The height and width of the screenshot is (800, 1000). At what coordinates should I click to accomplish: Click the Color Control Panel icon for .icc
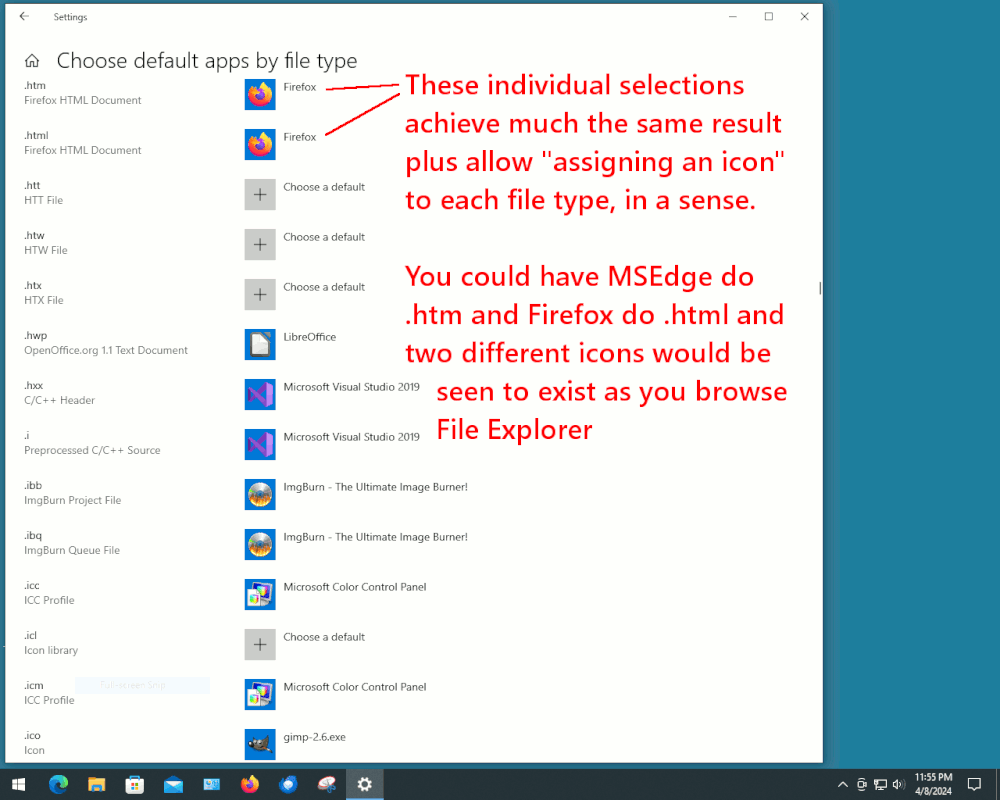coord(260,595)
